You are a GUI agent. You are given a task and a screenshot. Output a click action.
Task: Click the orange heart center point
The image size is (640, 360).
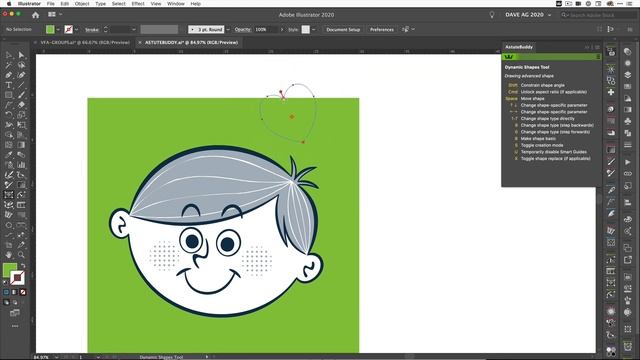(x=292, y=117)
